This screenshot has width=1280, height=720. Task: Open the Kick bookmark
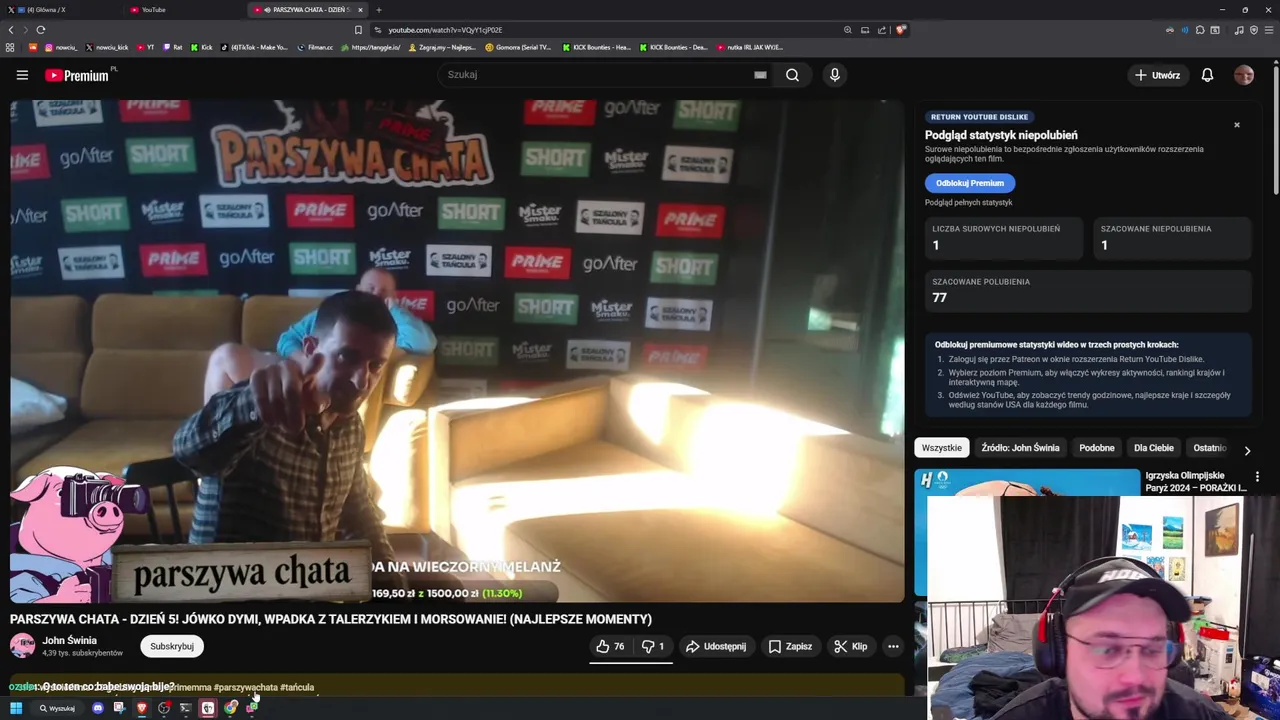[202, 47]
